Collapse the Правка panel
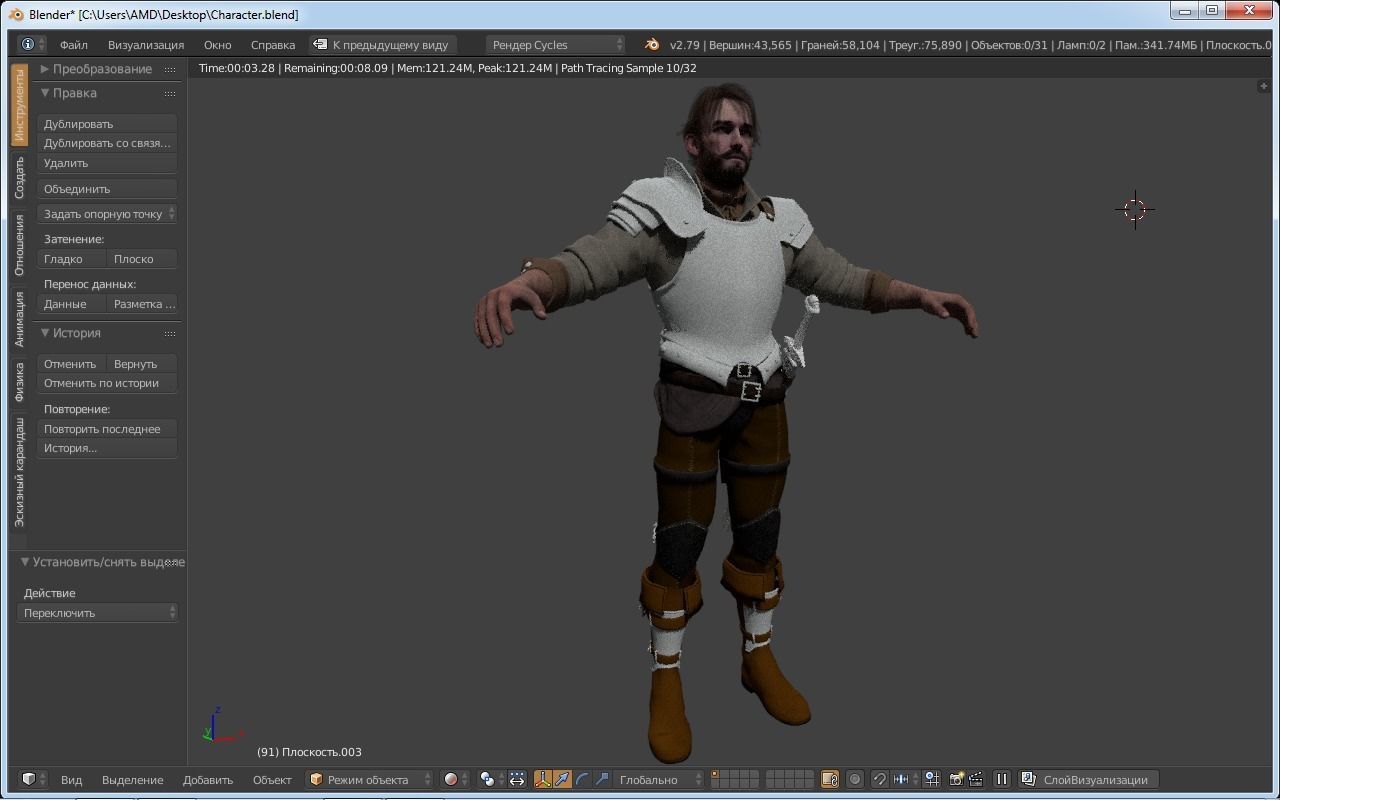This screenshot has height=800, width=1380. [69, 93]
